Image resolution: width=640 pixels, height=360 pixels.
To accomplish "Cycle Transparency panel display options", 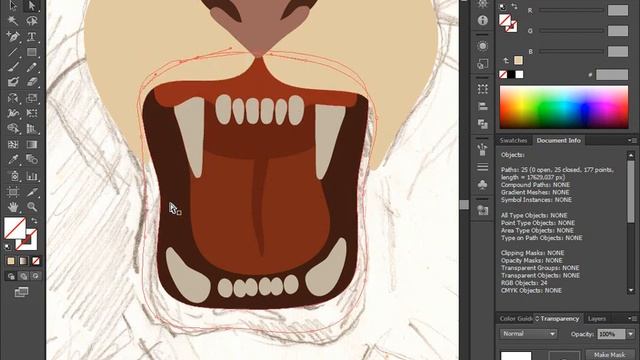I will pos(537,319).
